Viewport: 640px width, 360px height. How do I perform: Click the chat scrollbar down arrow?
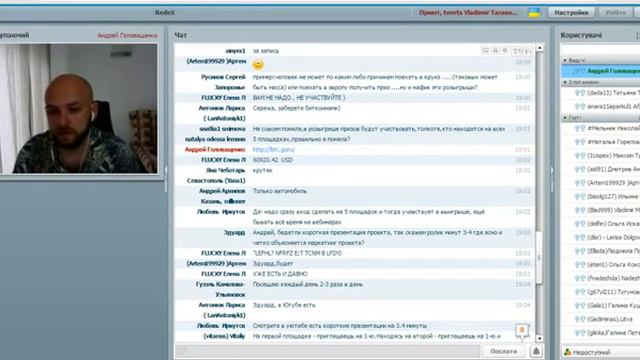(x=540, y=338)
